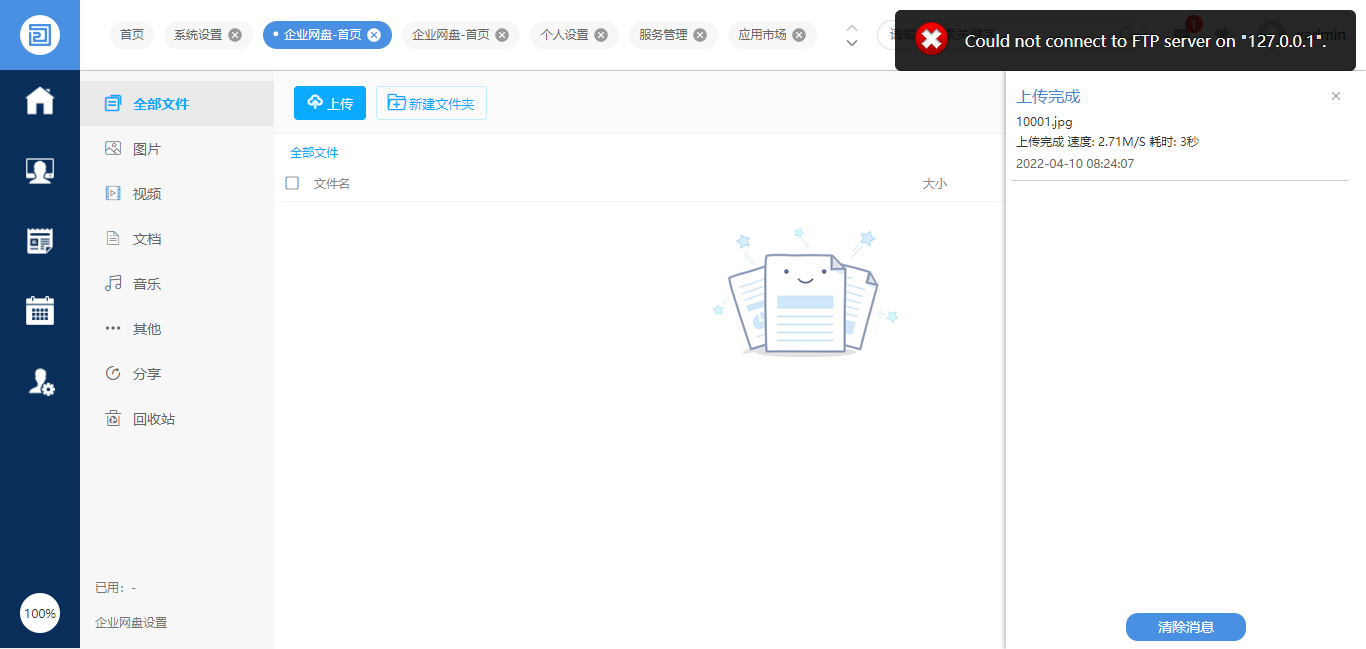The width and height of the screenshot is (1366, 649).
Task: Click the 10001.jpg file name
Action: click(x=1044, y=122)
